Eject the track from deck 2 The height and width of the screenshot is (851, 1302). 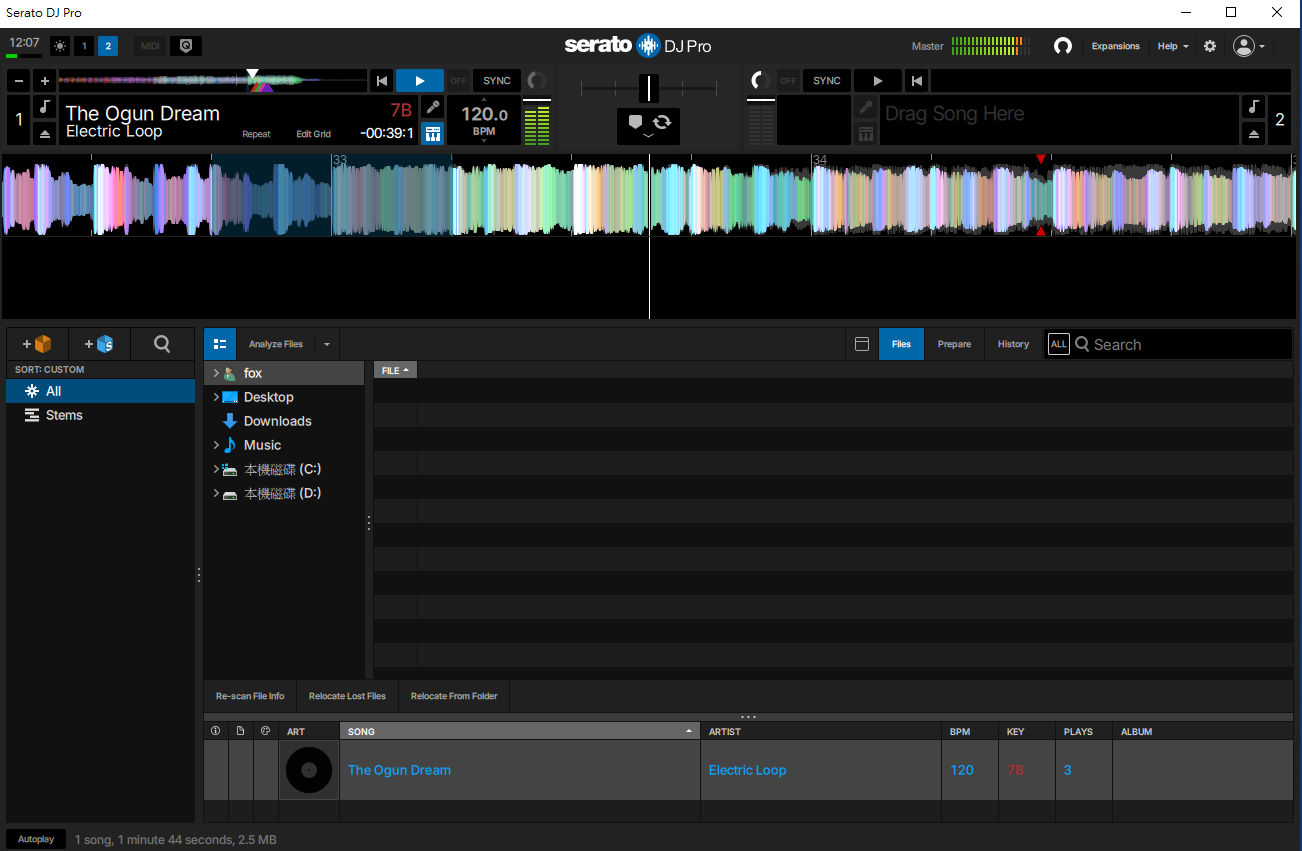point(1253,133)
